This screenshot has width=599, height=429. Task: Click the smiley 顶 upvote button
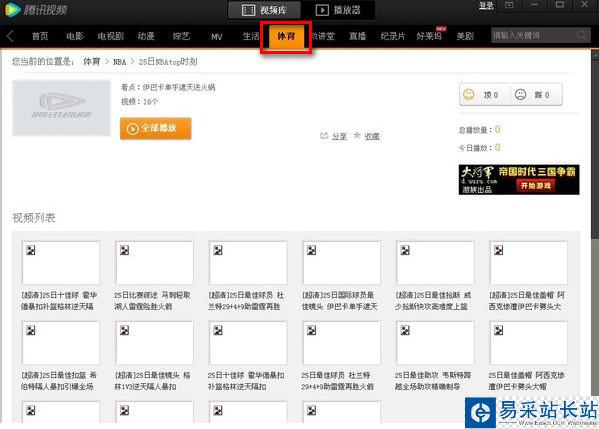(484, 94)
